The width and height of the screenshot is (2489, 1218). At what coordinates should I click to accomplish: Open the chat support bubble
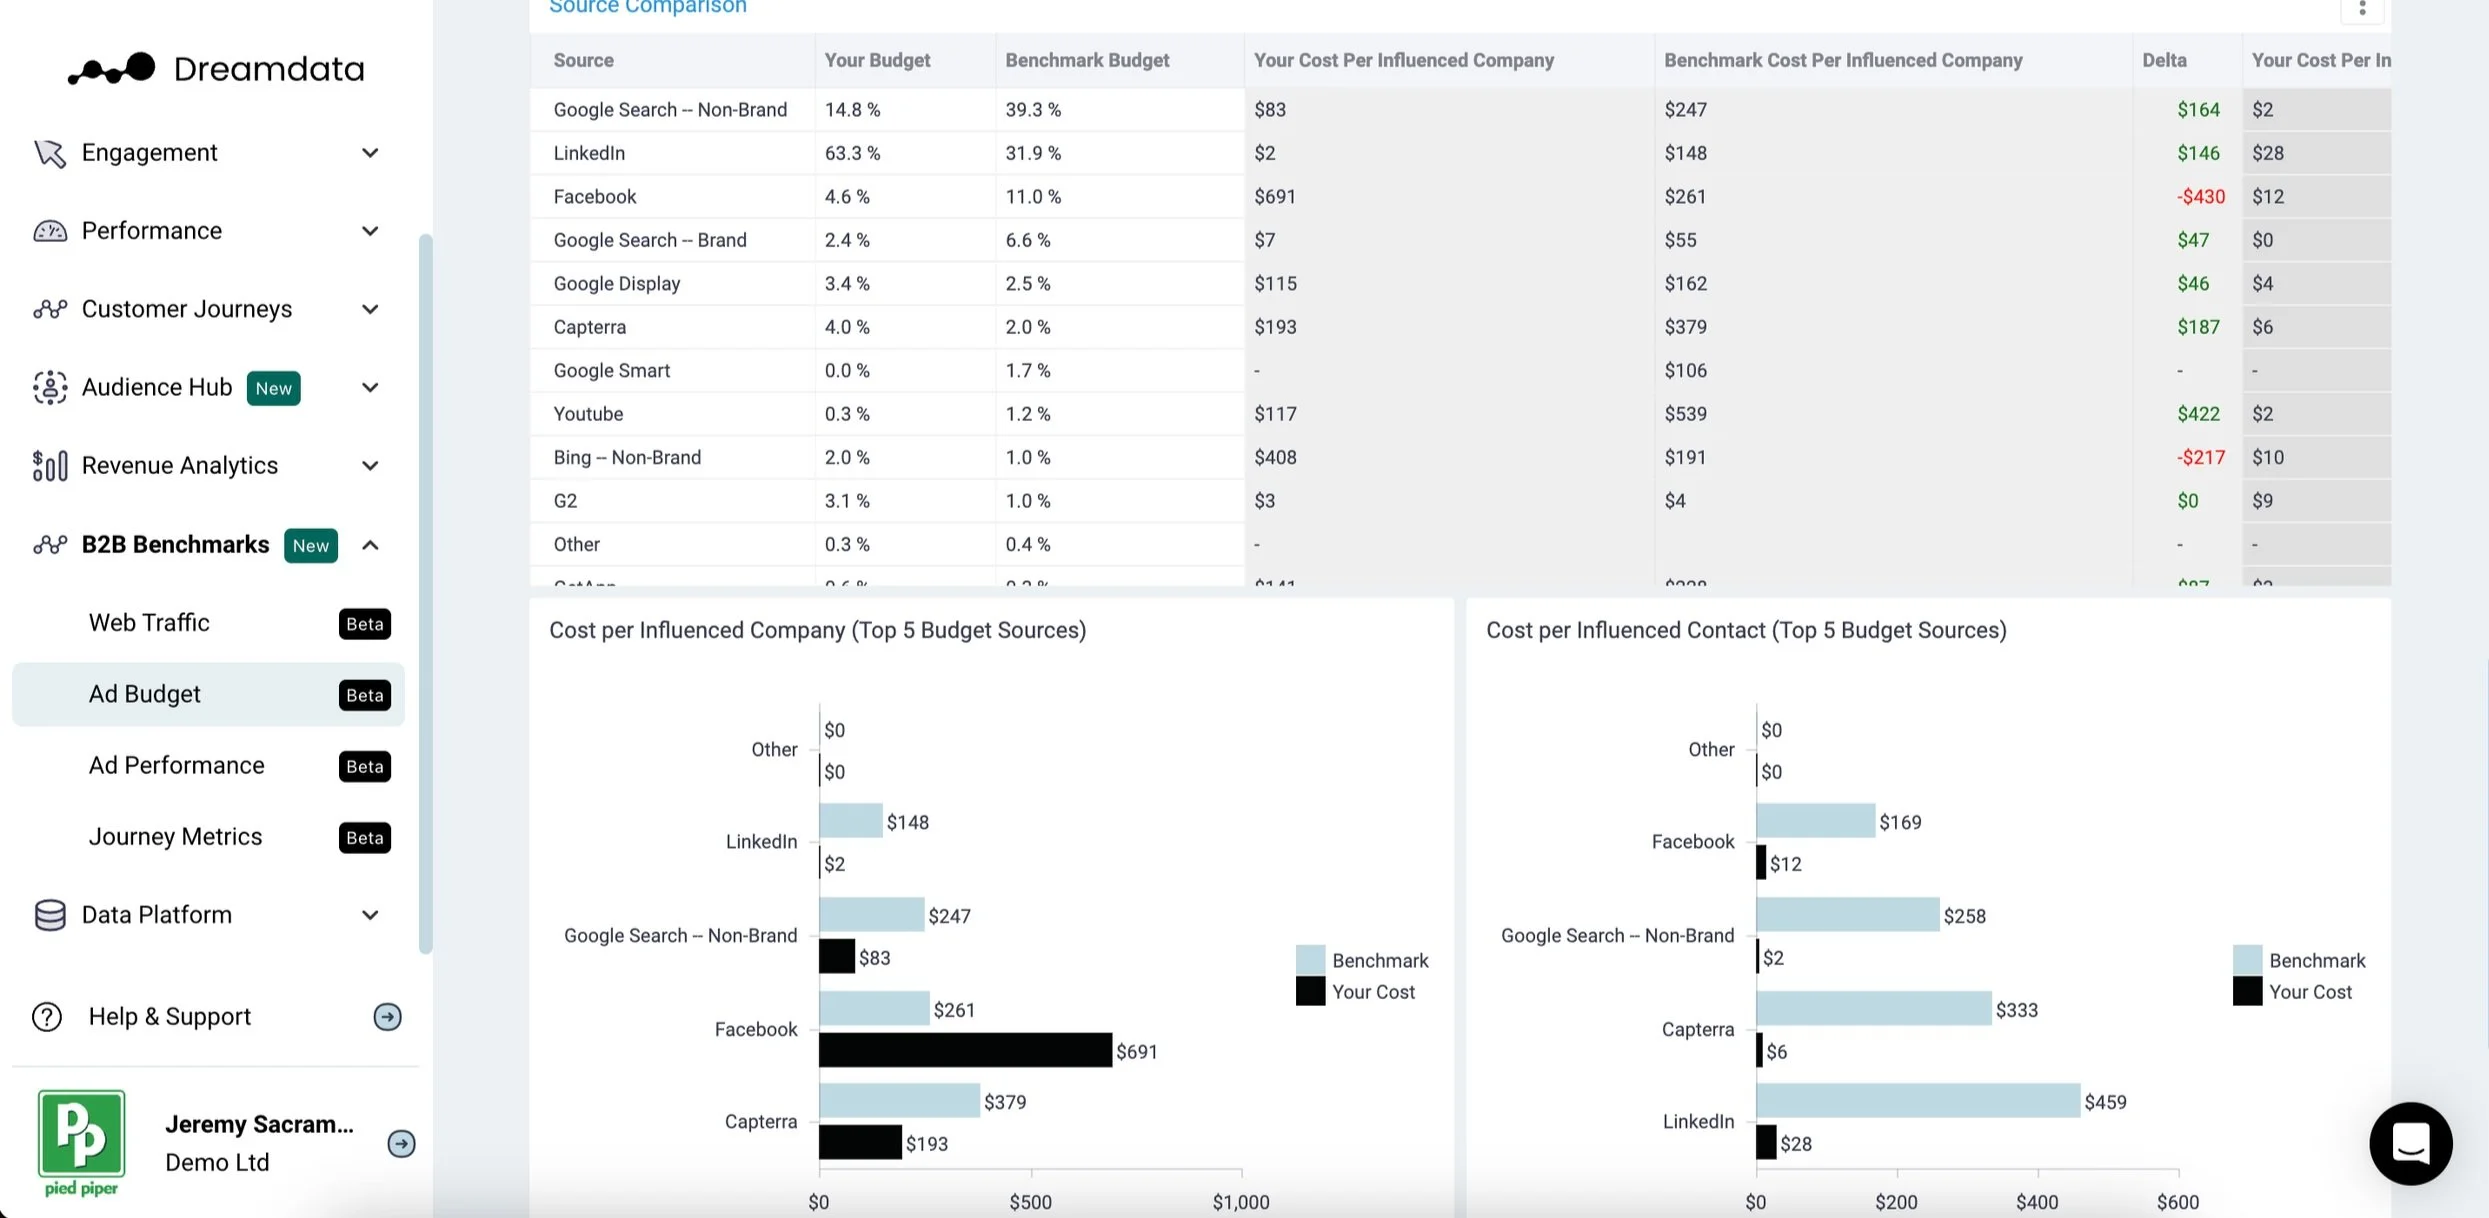[2410, 1143]
